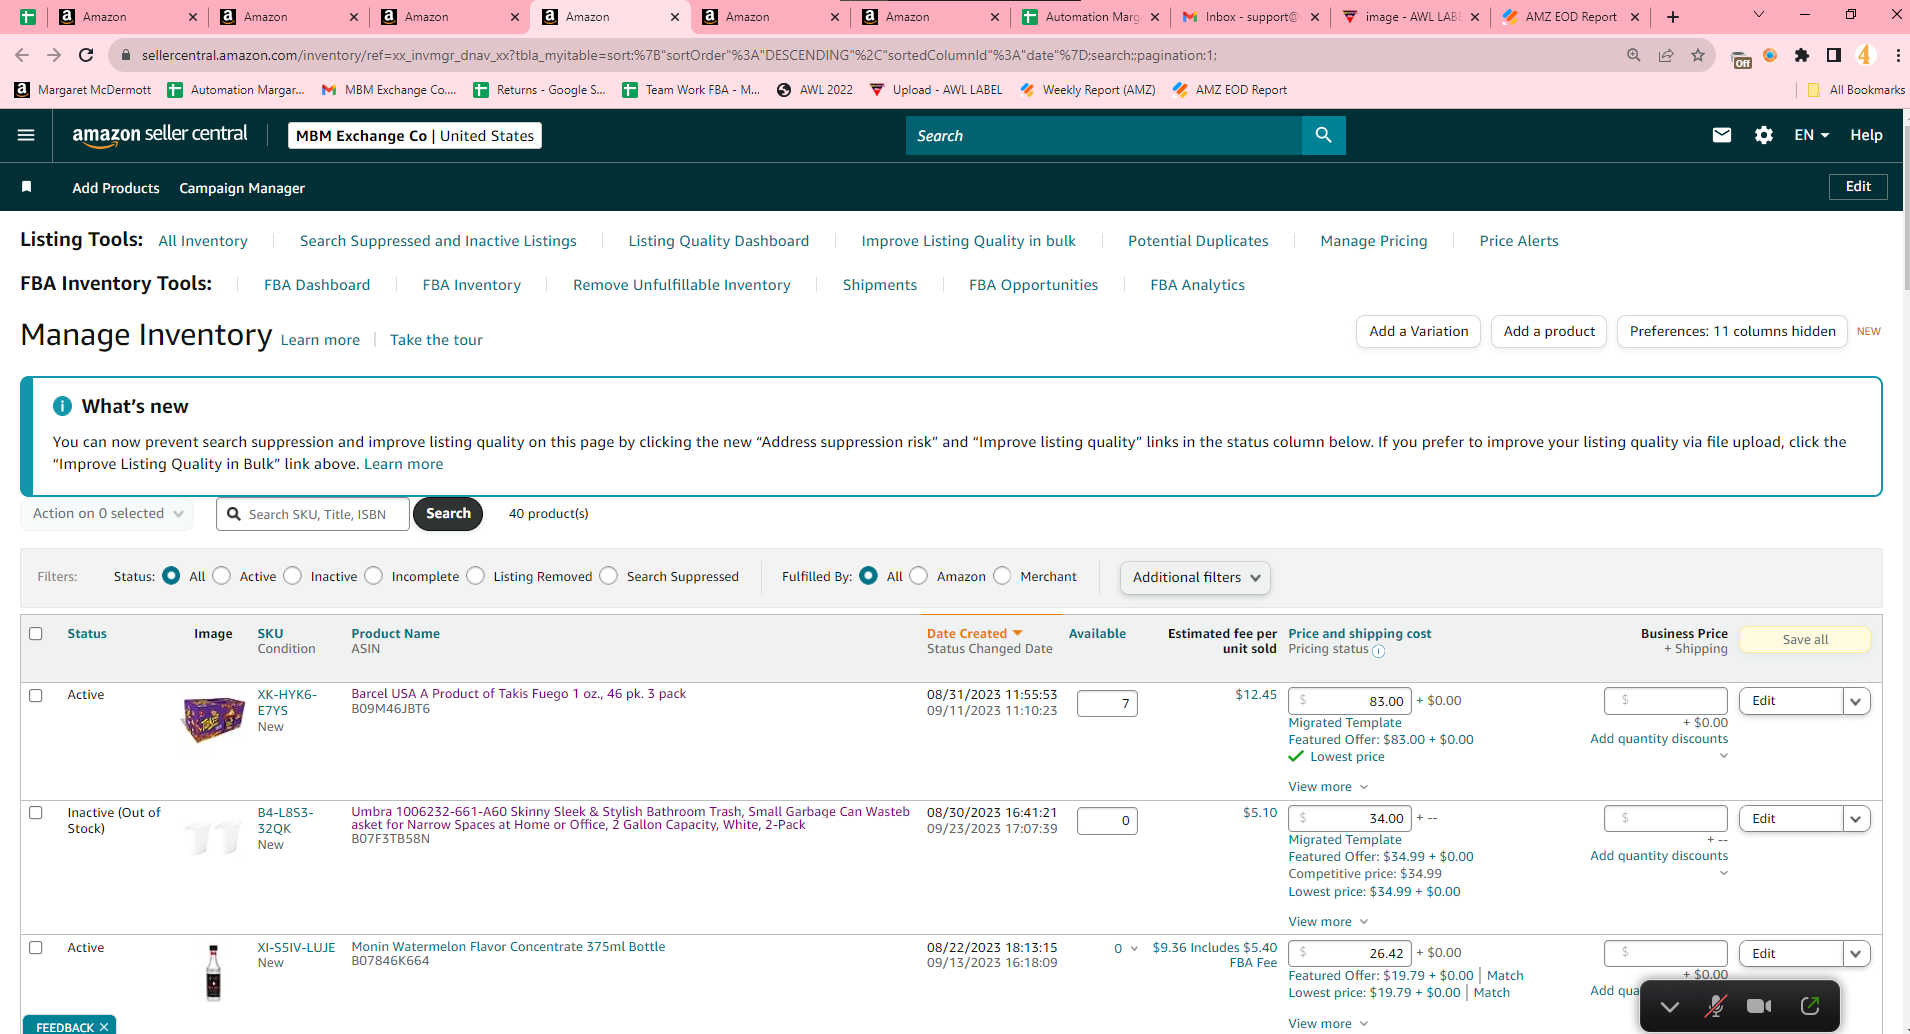Select Fulfilled By Amazon radio button

(x=919, y=576)
